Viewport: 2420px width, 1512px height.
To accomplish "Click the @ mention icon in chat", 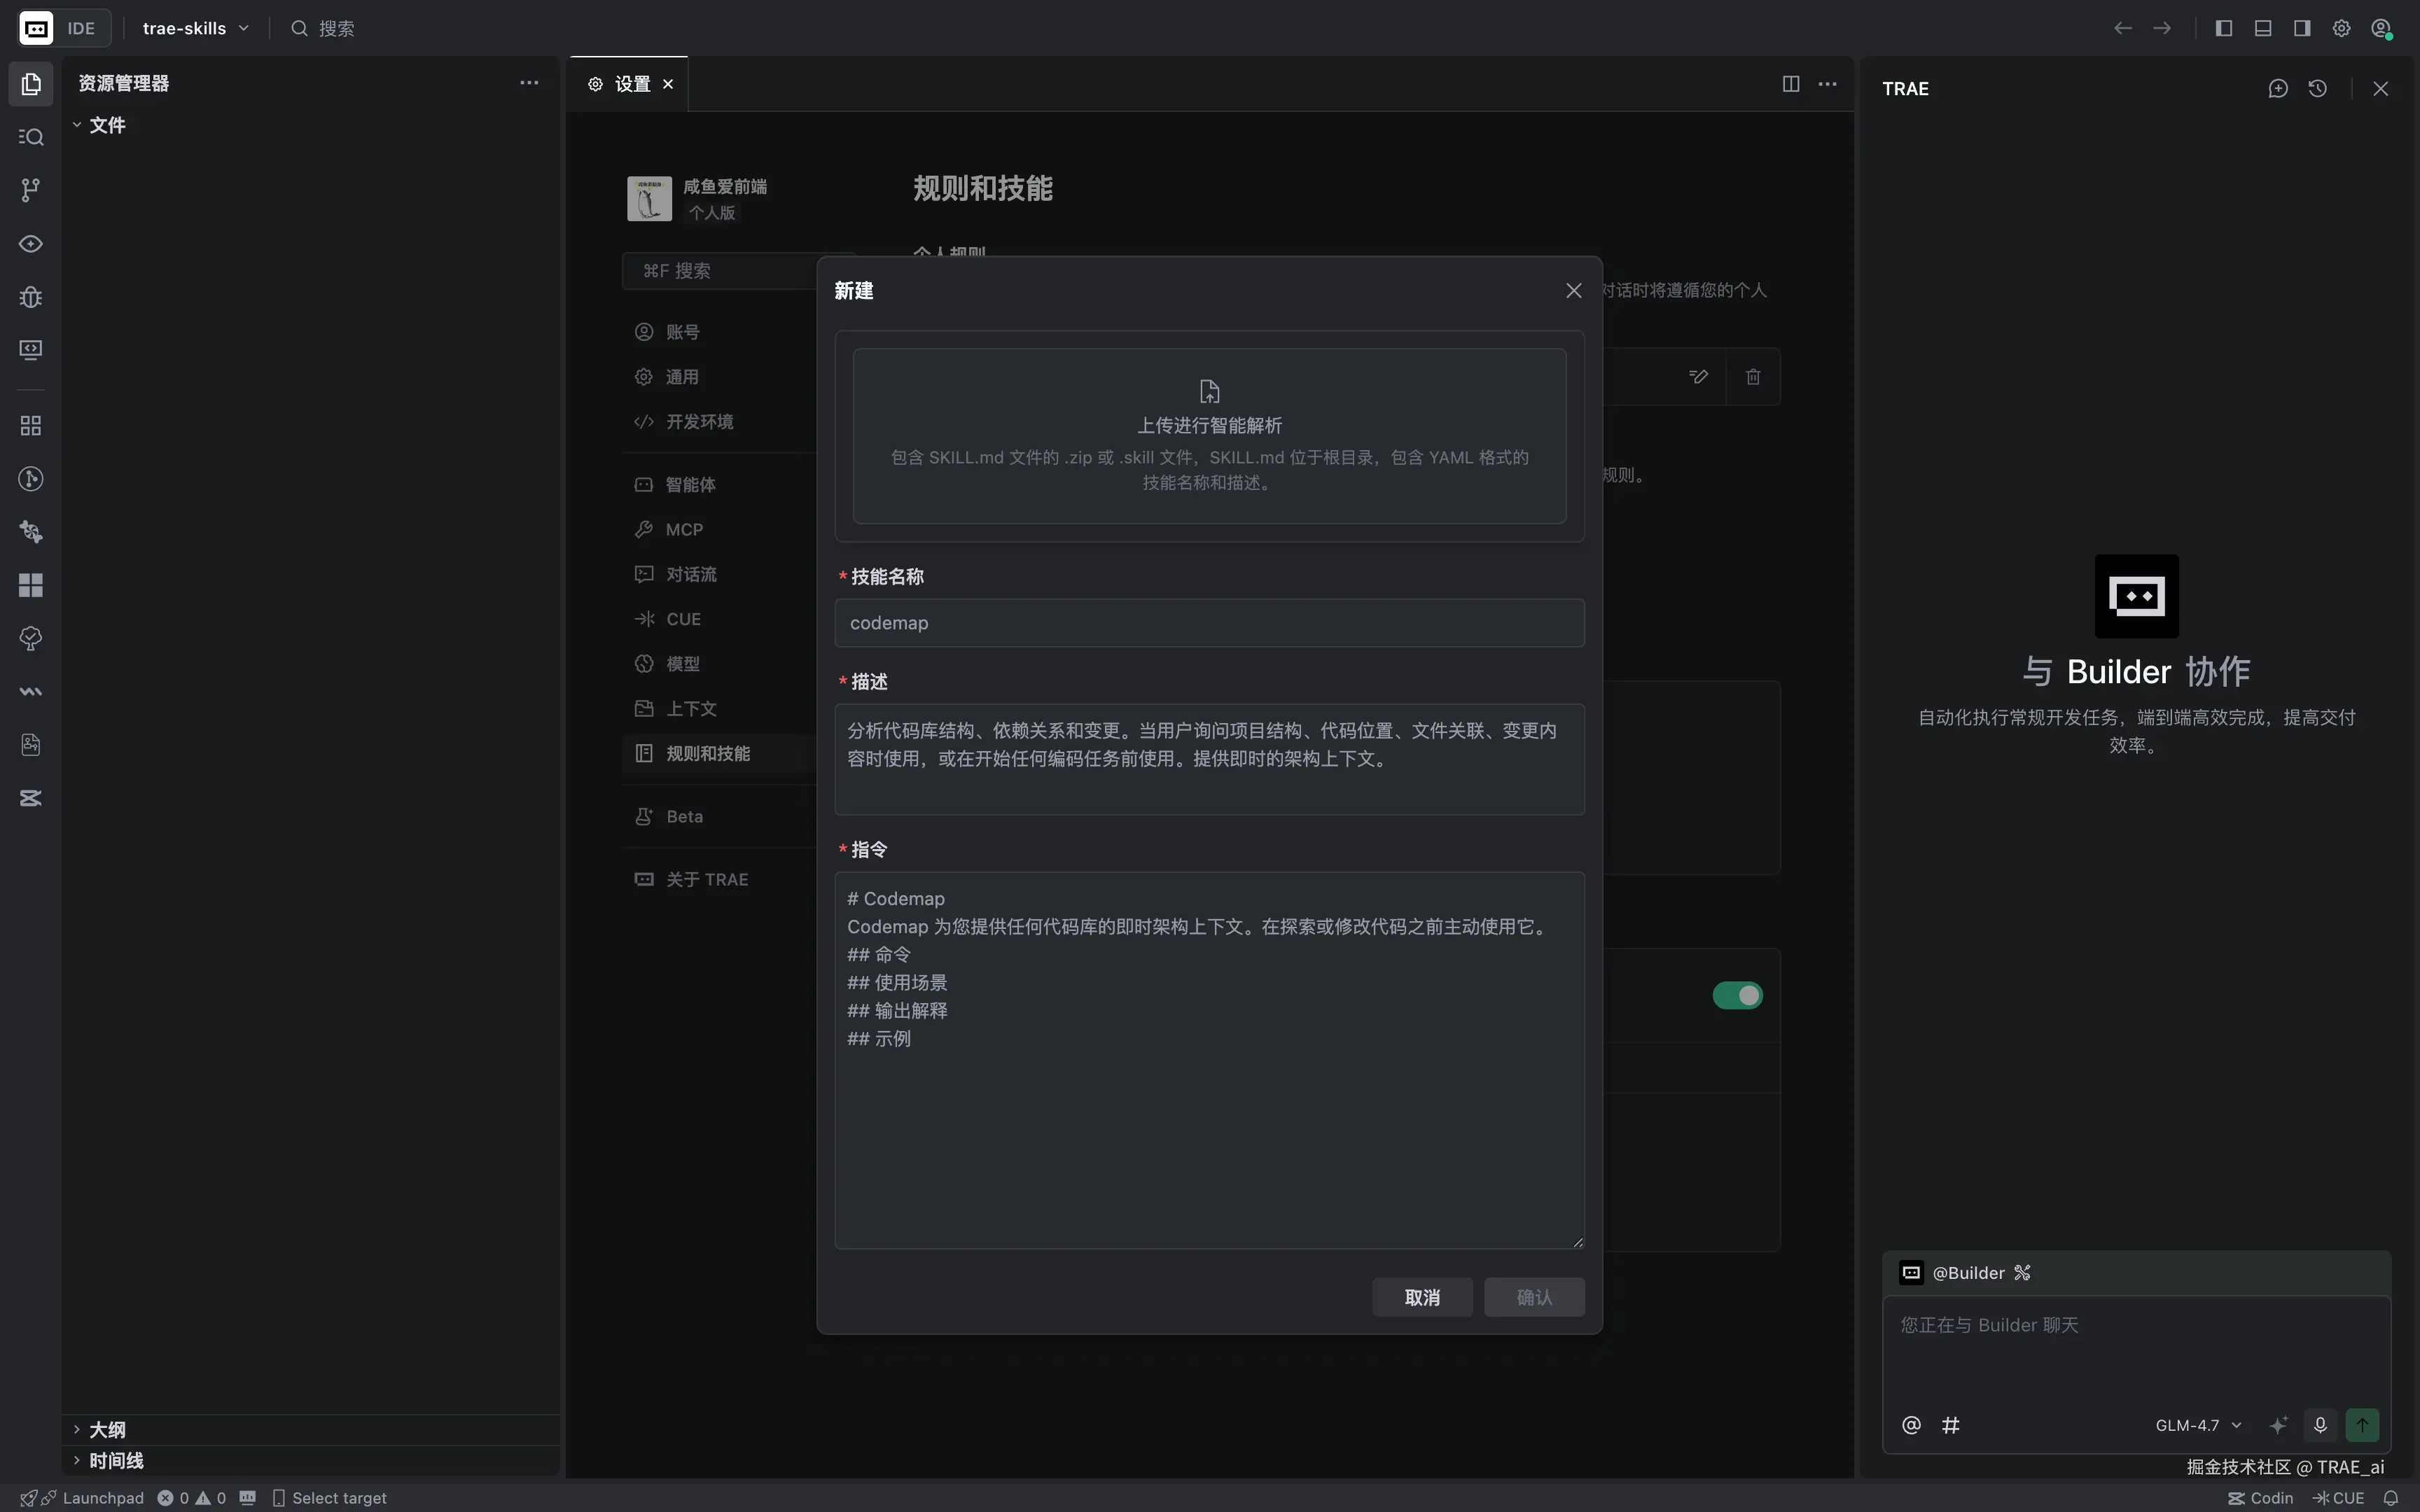I will tap(1911, 1424).
